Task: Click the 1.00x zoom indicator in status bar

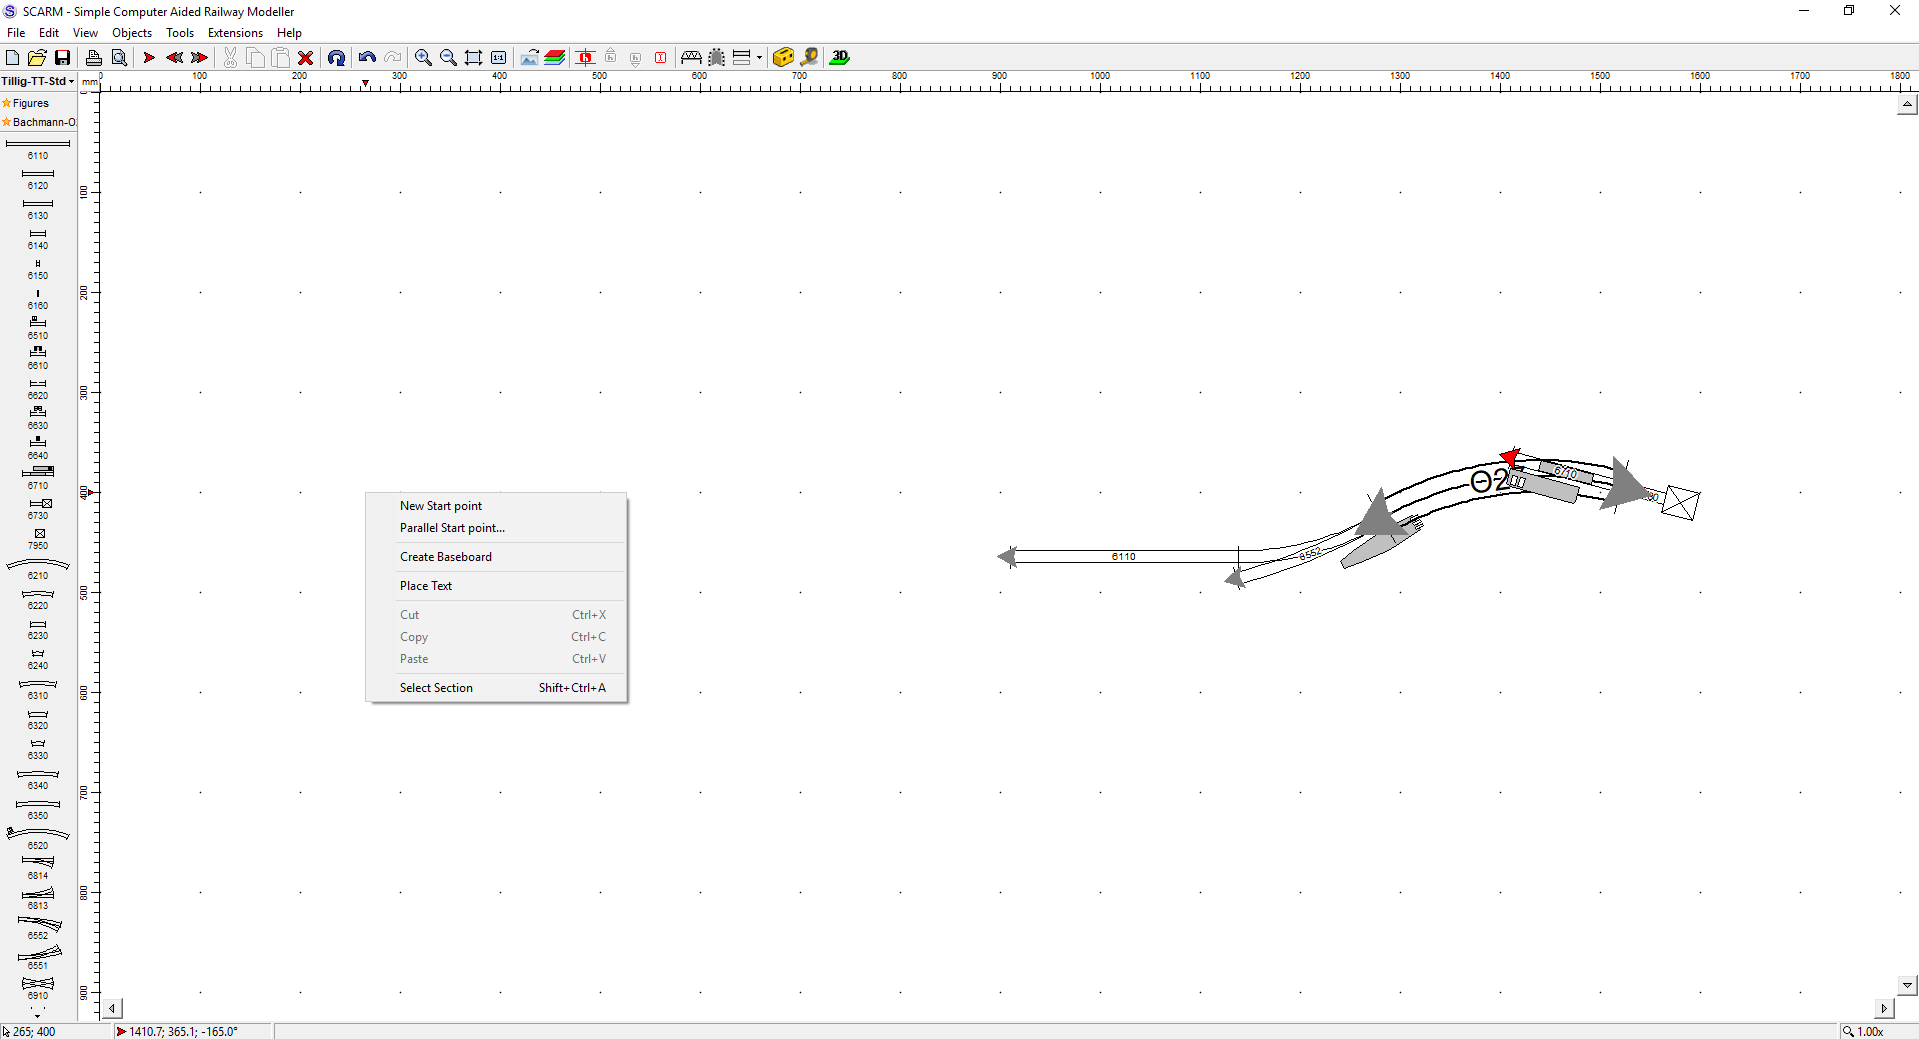Action: point(1864,1031)
